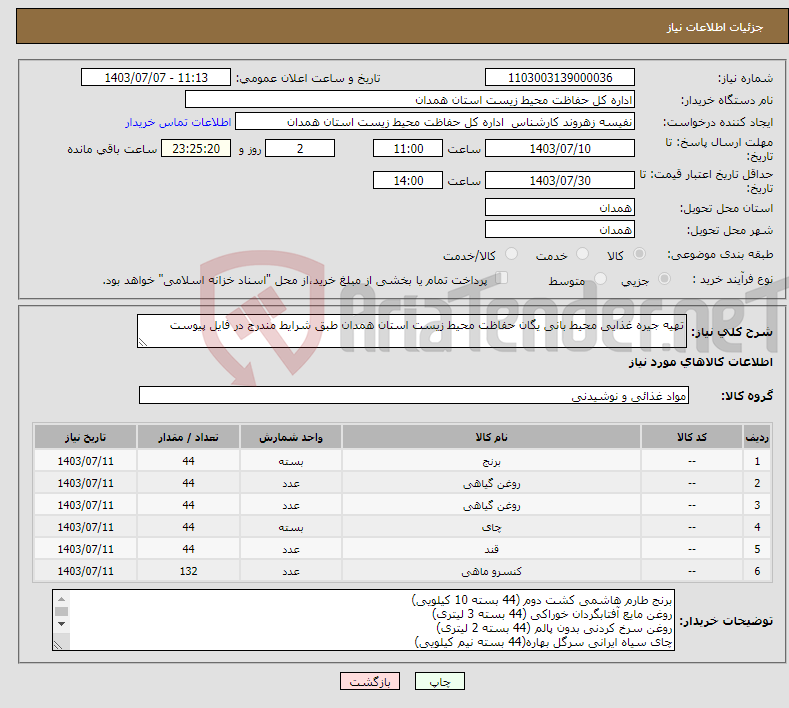The image size is (789, 708).
Task: Click the کد کالا column header
Action: pyautogui.click(x=691, y=437)
